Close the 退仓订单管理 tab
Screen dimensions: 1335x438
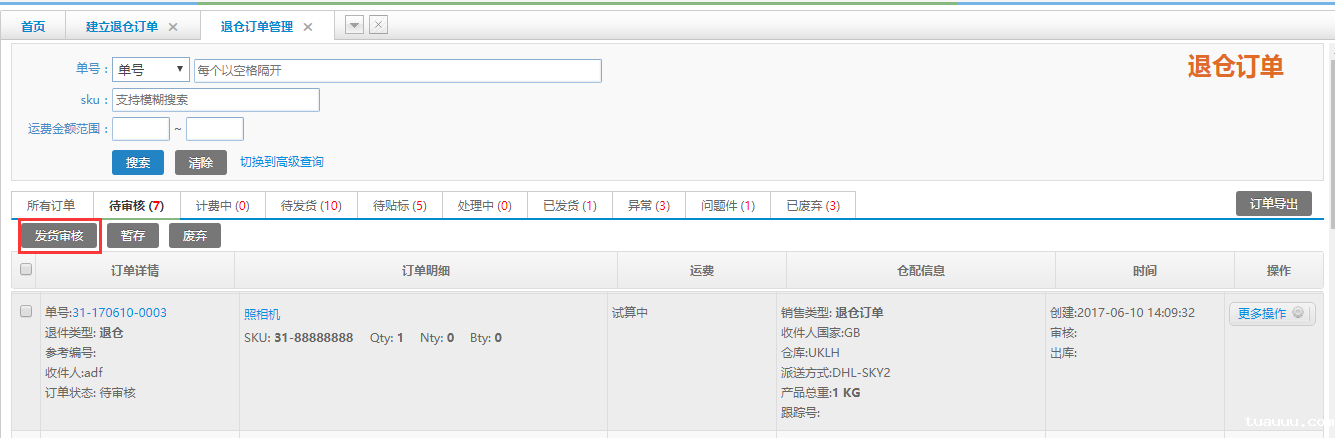tap(308, 27)
